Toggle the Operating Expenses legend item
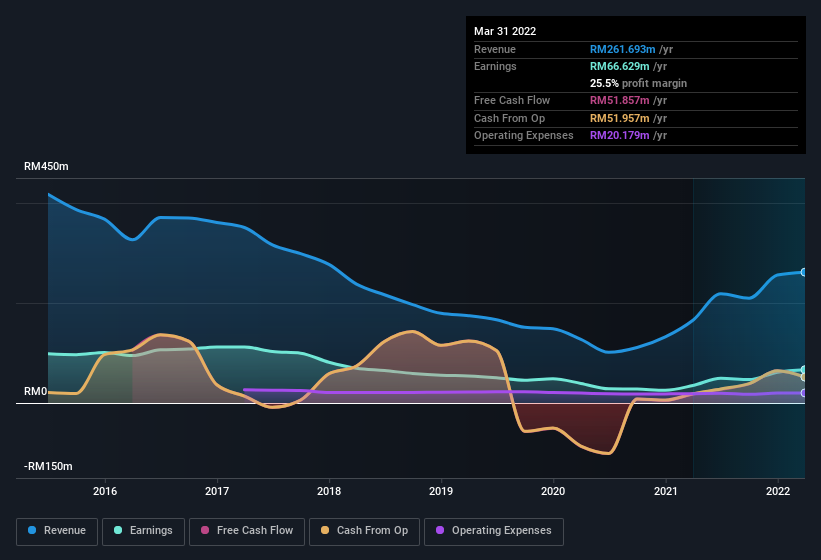Viewport: 821px width, 560px height. click(493, 530)
